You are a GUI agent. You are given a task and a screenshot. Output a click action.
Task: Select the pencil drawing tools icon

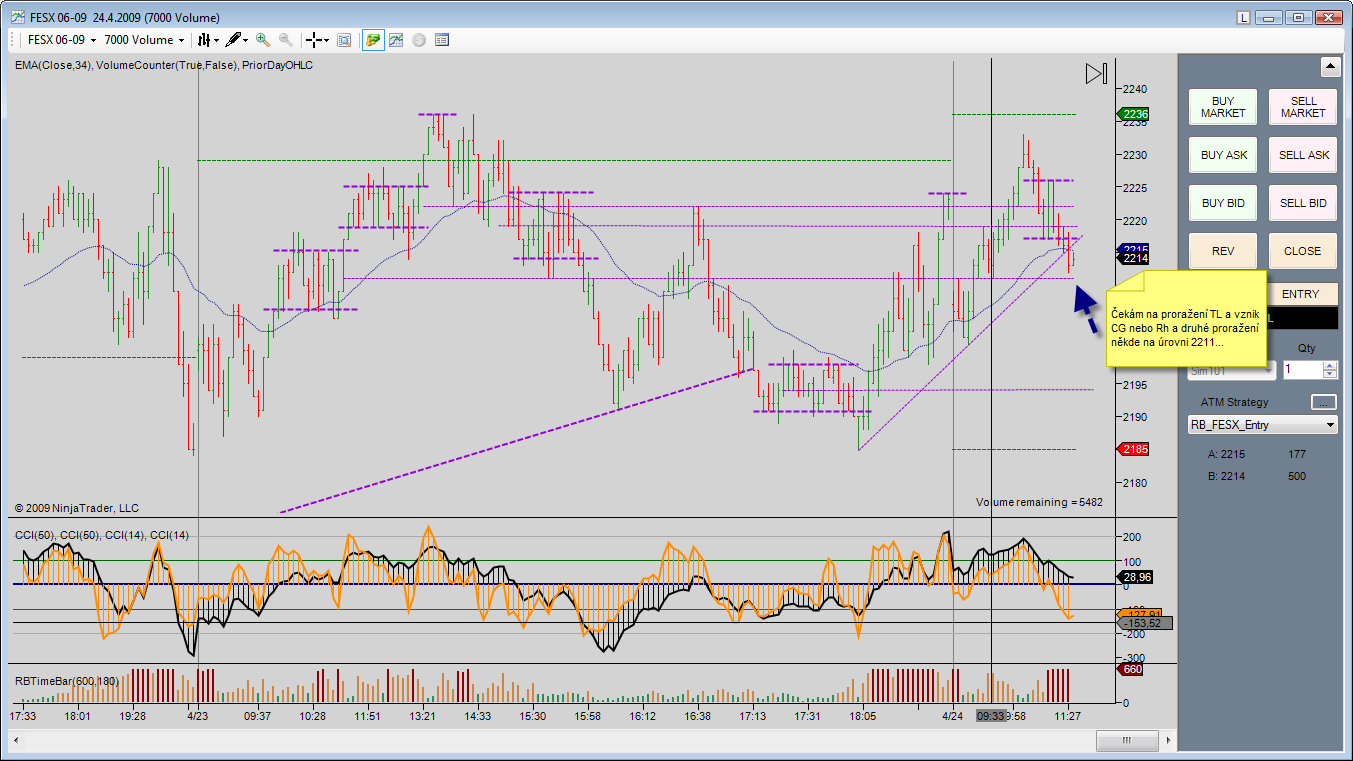(235, 40)
